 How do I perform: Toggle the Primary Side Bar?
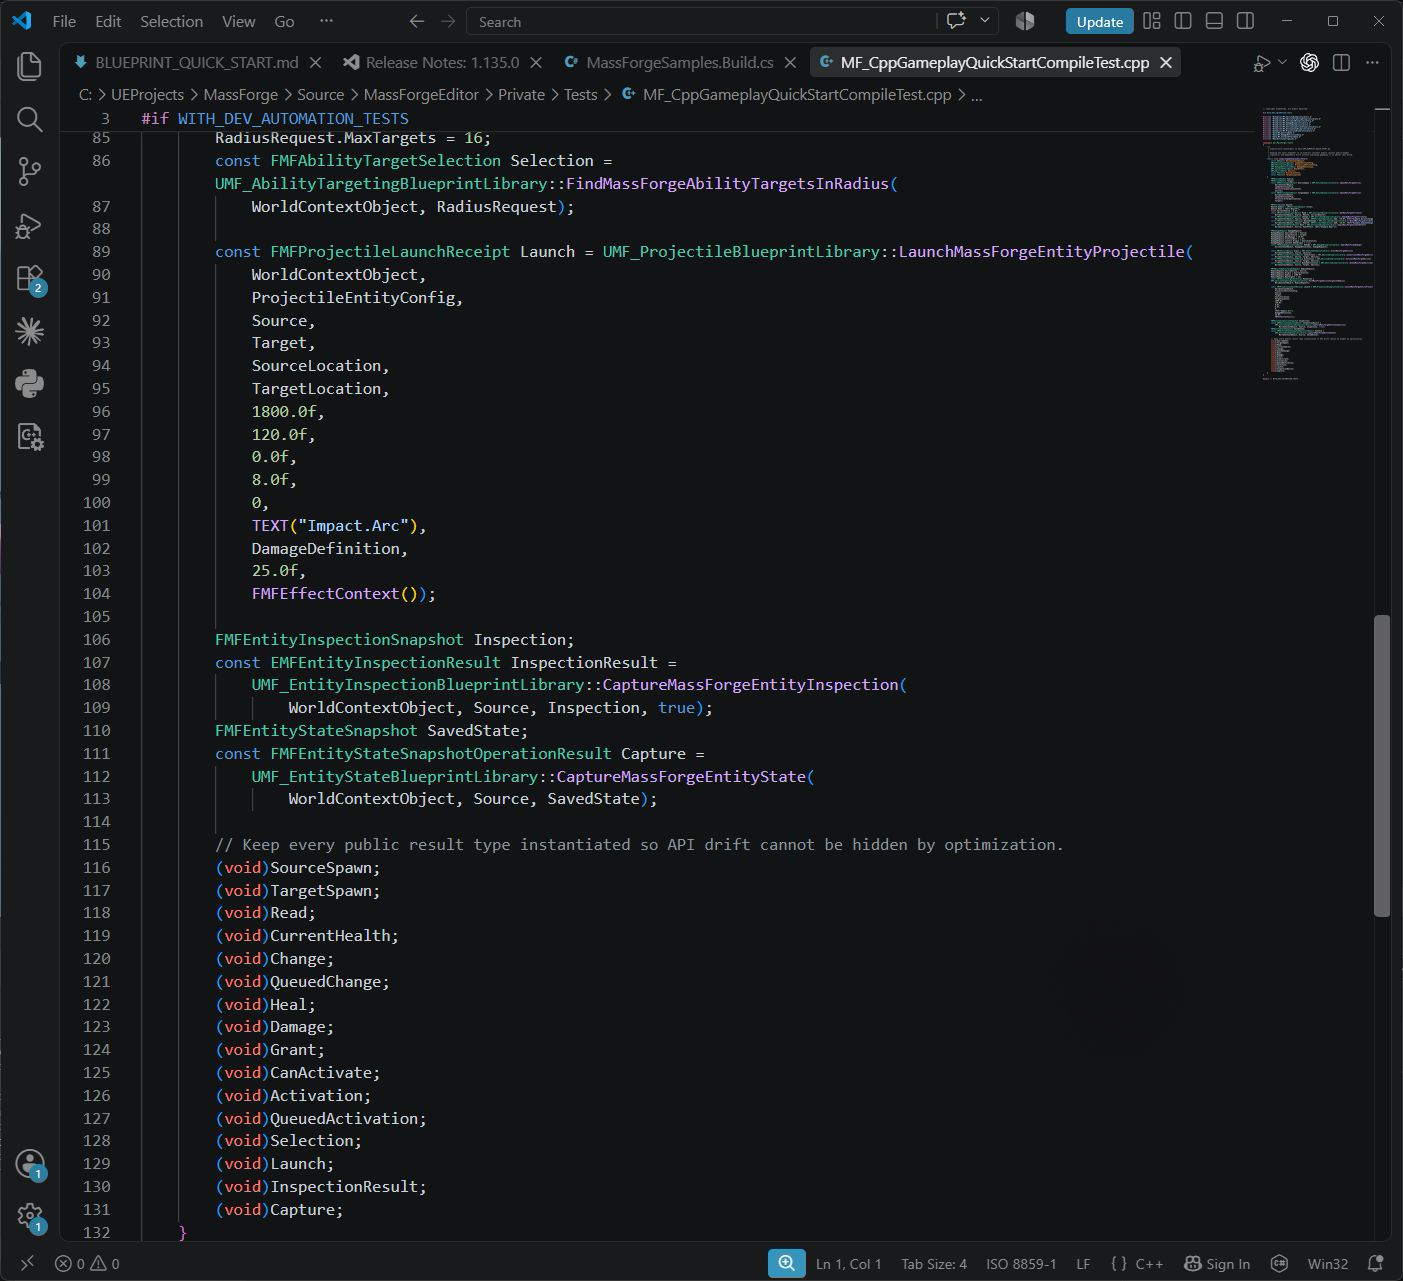coord(1183,21)
